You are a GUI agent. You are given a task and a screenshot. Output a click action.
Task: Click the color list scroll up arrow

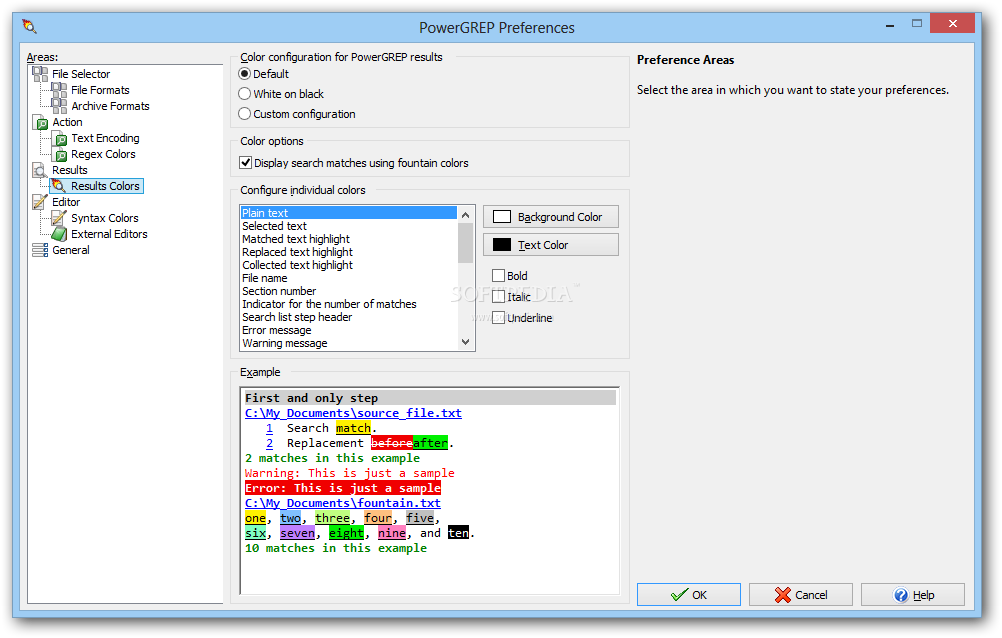coord(465,215)
